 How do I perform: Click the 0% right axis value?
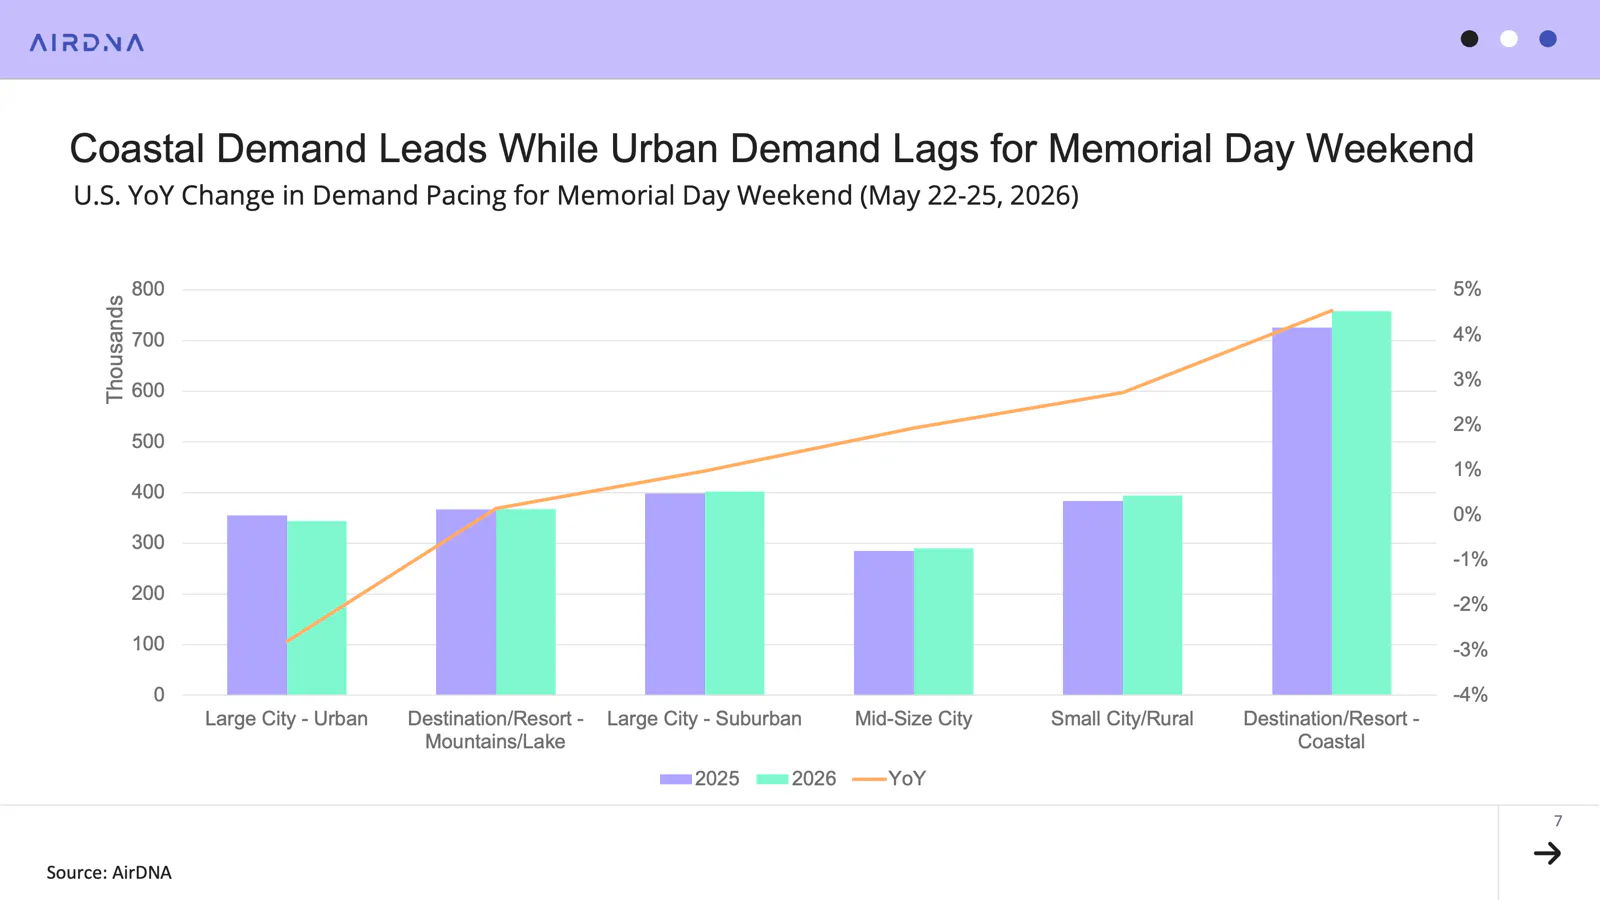point(1467,514)
